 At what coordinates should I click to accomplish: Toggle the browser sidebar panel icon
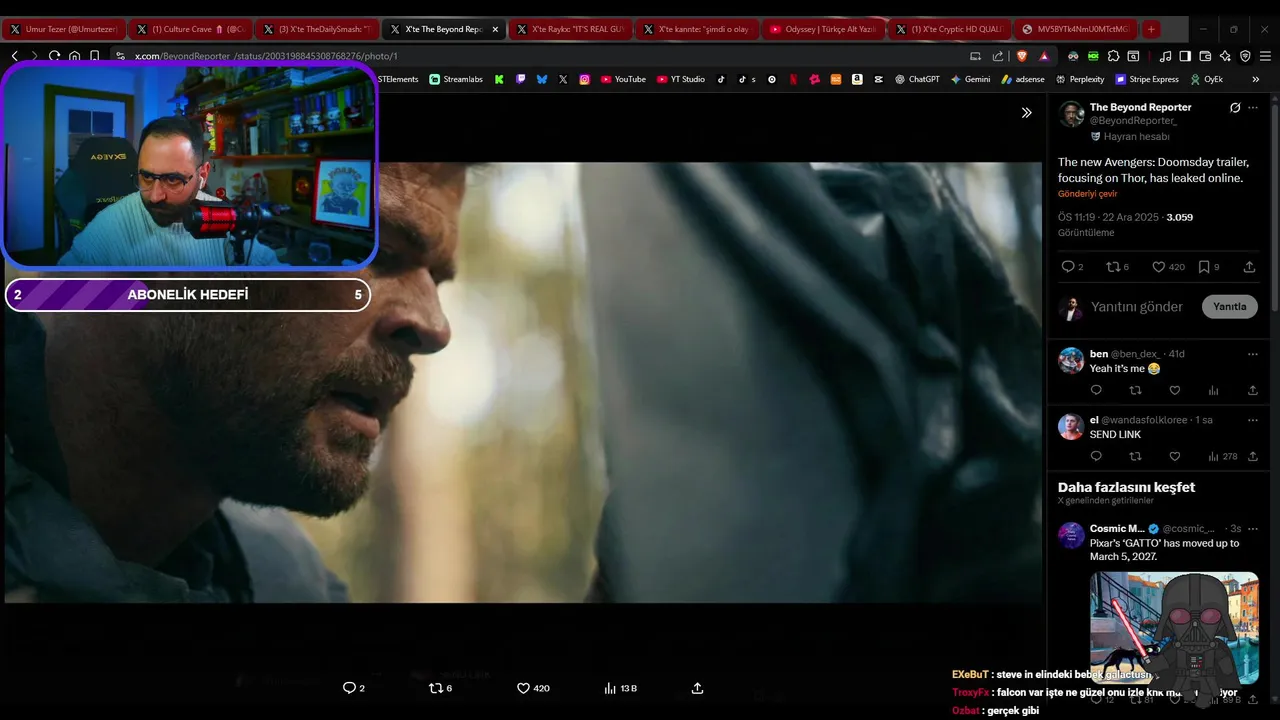click(x=1185, y=56)
